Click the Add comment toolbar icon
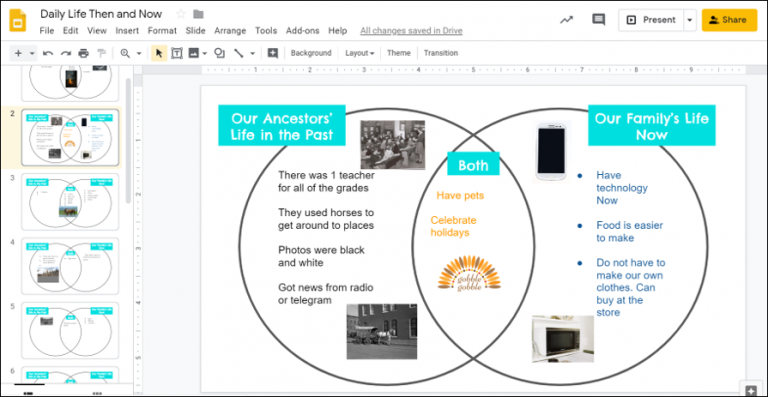Viewport: 768px width, 397px height. [x=273, y=53]
